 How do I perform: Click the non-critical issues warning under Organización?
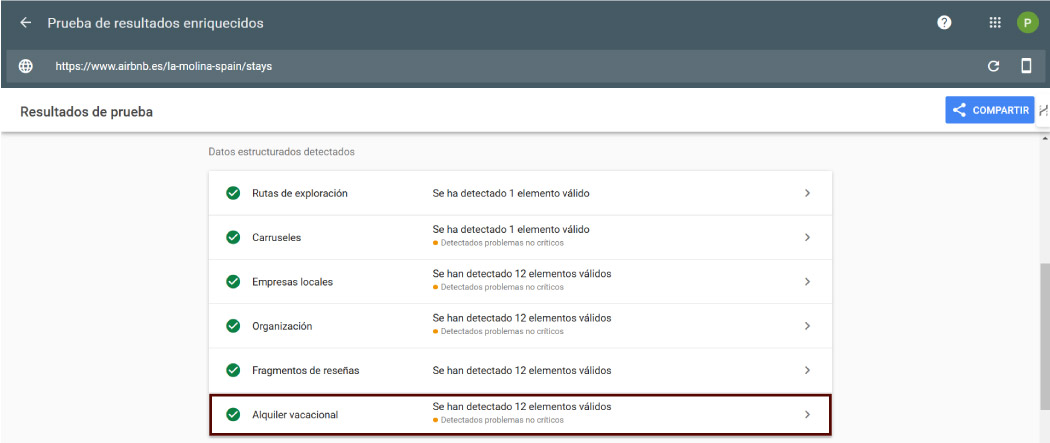click(x=498, y=331)
